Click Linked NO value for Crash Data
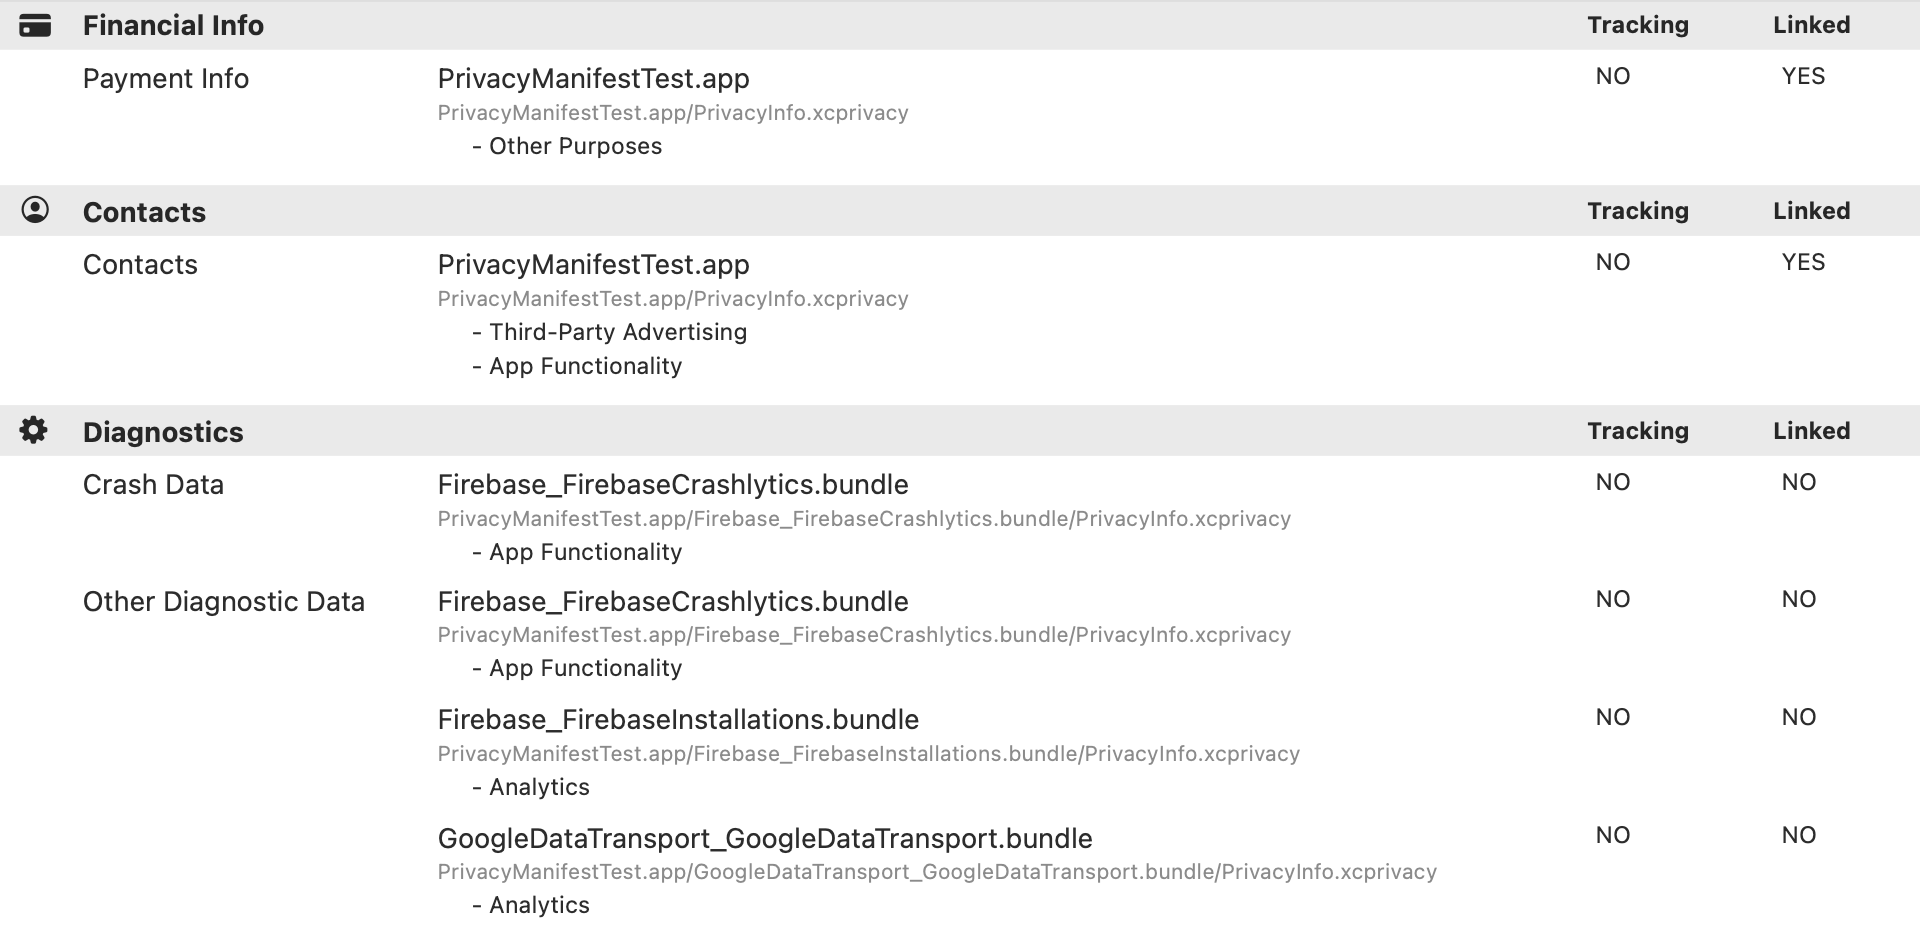This screenshot has height=925, width=1920. coord(1799,482)
